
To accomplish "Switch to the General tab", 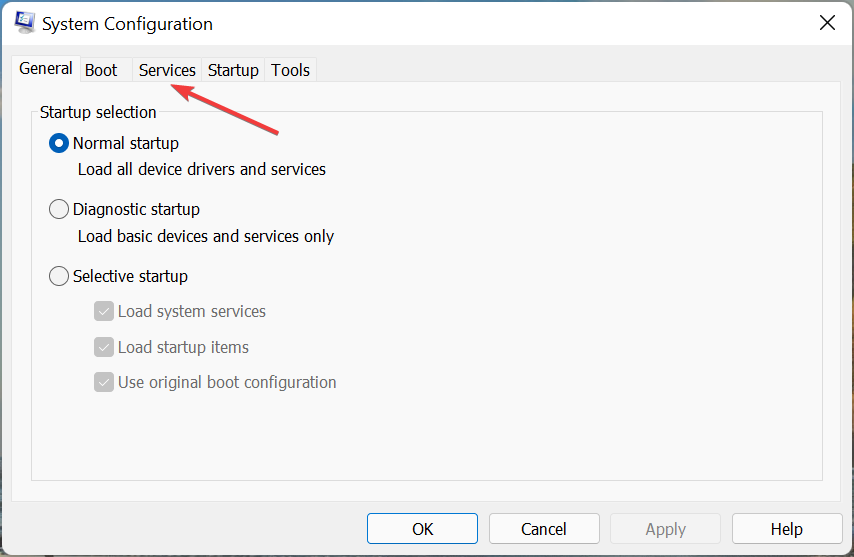I will click(46, 69).
